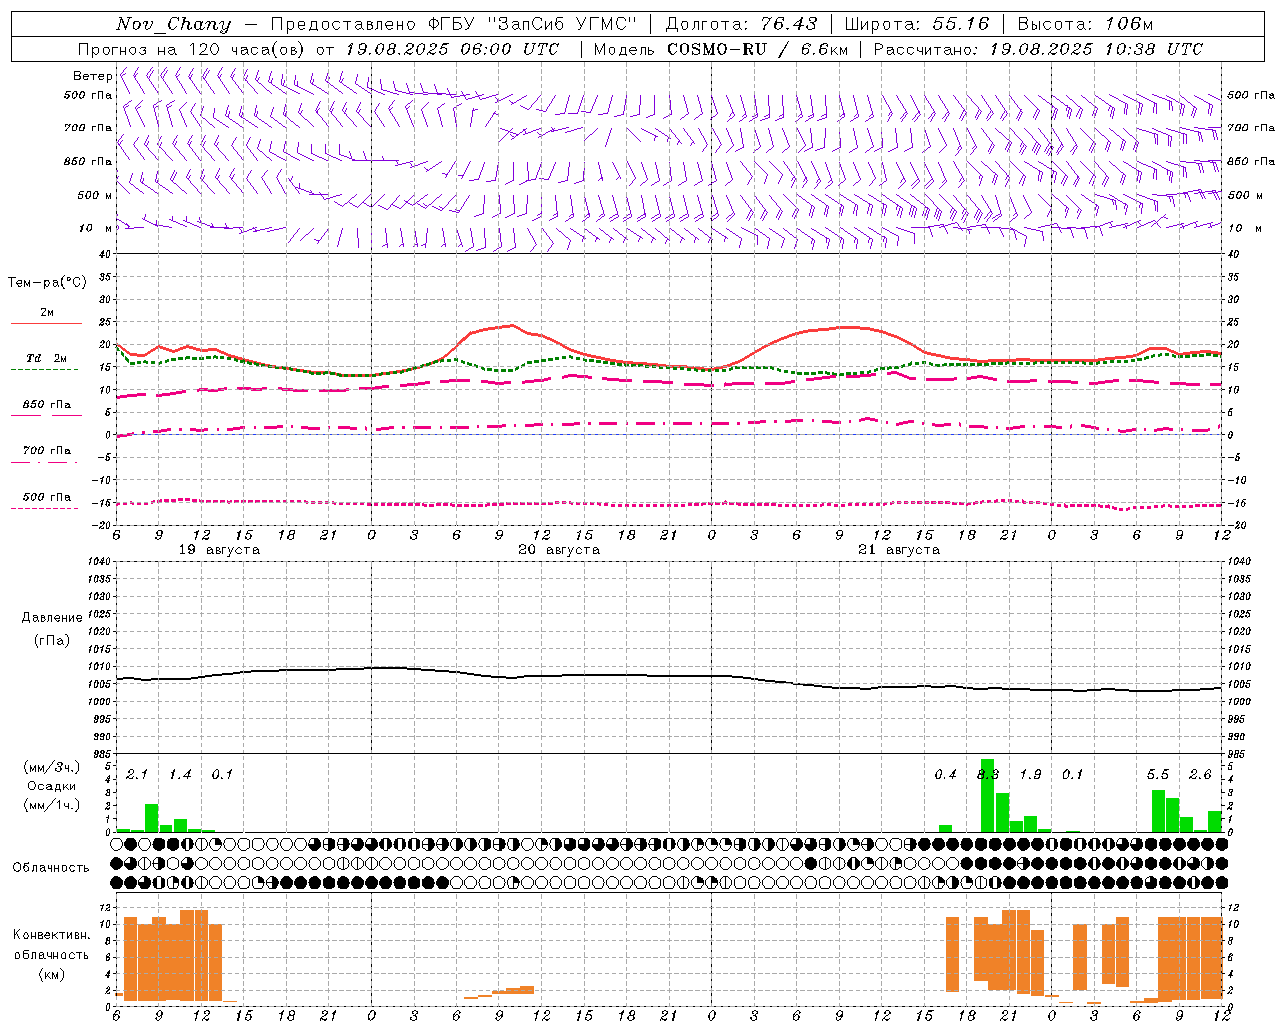
Task: Click the Td 2м dew point legend label
Action: pyautogui.click(x=46, y=358)
